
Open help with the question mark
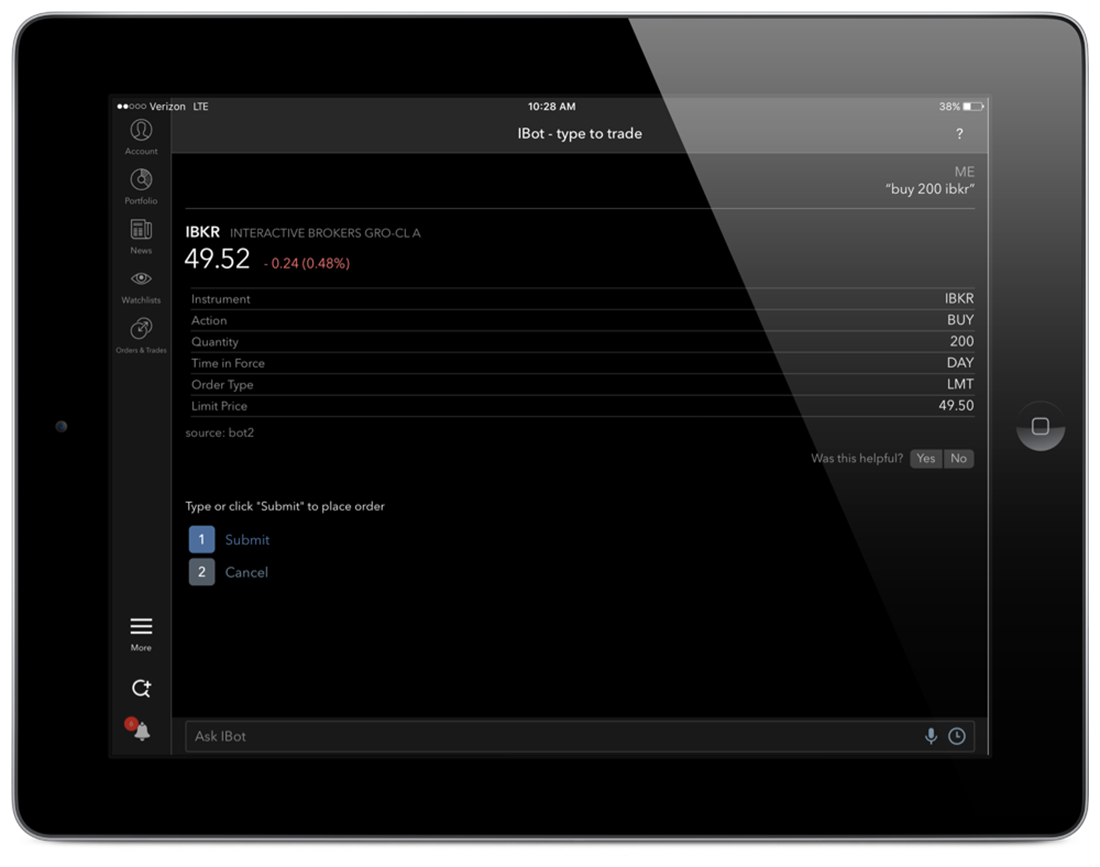pos(959,134)
